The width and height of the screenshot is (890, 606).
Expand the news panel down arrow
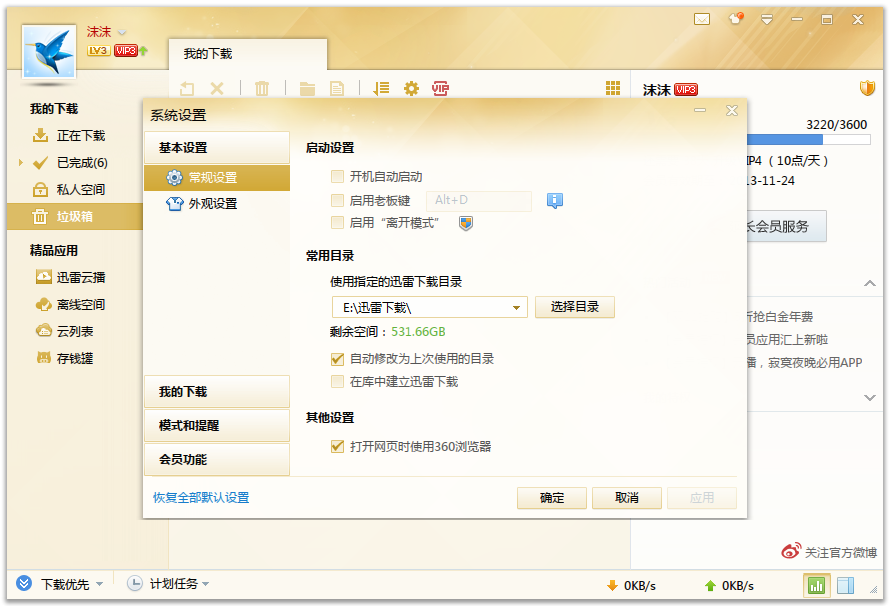tap(869, 398)
